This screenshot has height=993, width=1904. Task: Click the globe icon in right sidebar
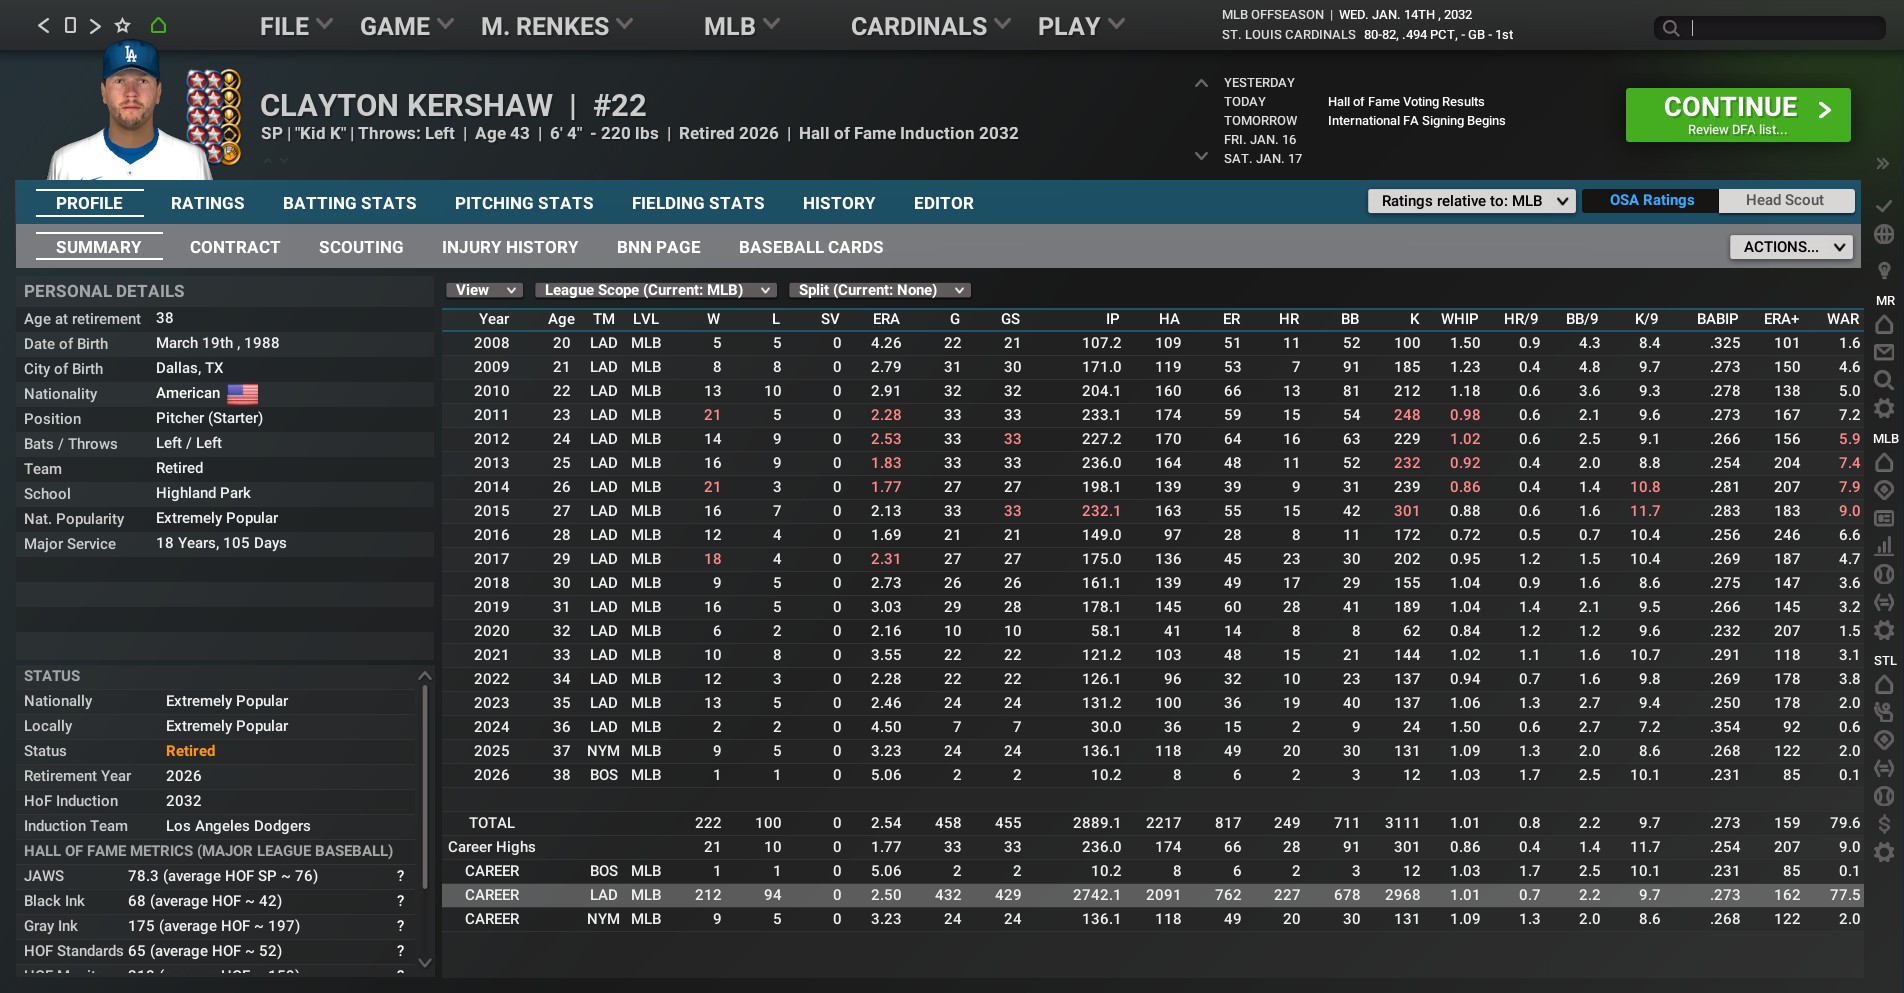[1884, 234]
